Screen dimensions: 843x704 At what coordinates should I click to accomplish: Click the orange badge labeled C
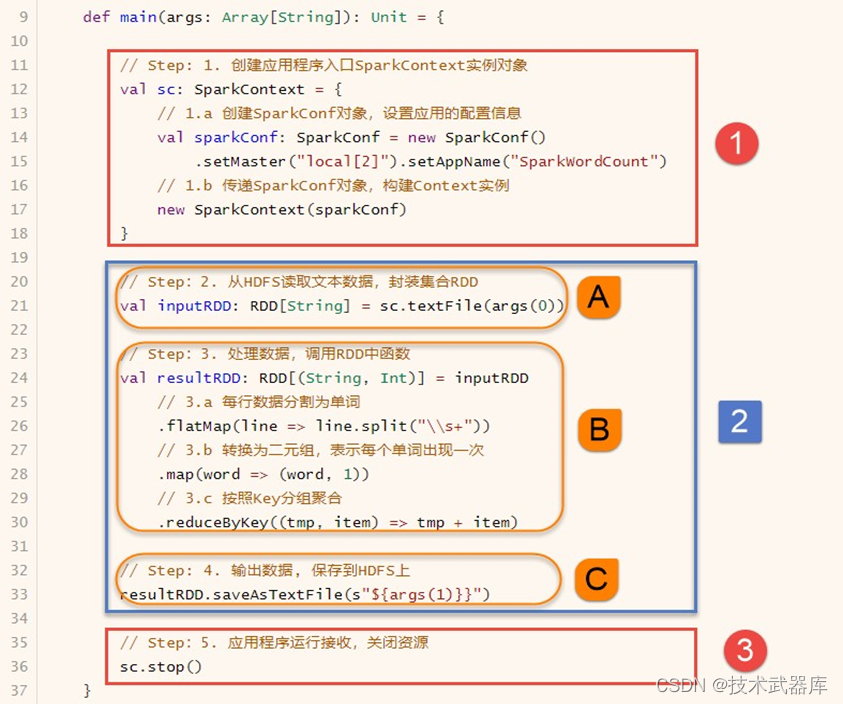pos(596,581)
